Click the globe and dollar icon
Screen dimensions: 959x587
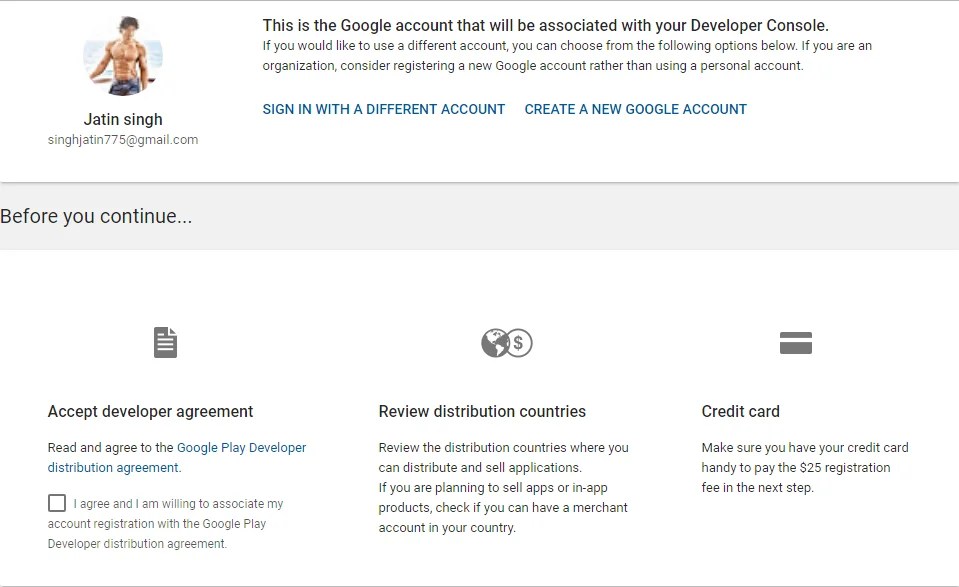pyautogui.click(x=506, y=343)
